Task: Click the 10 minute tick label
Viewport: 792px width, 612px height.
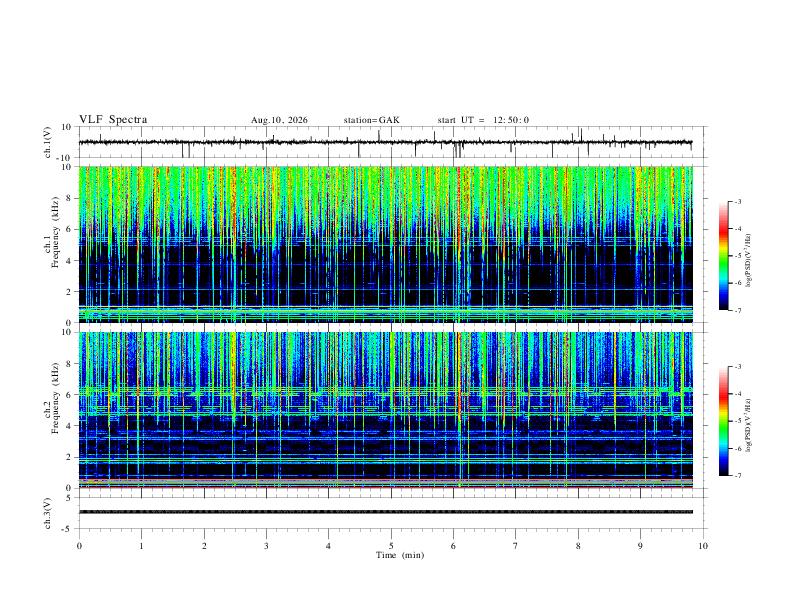Action: point(703,546)
